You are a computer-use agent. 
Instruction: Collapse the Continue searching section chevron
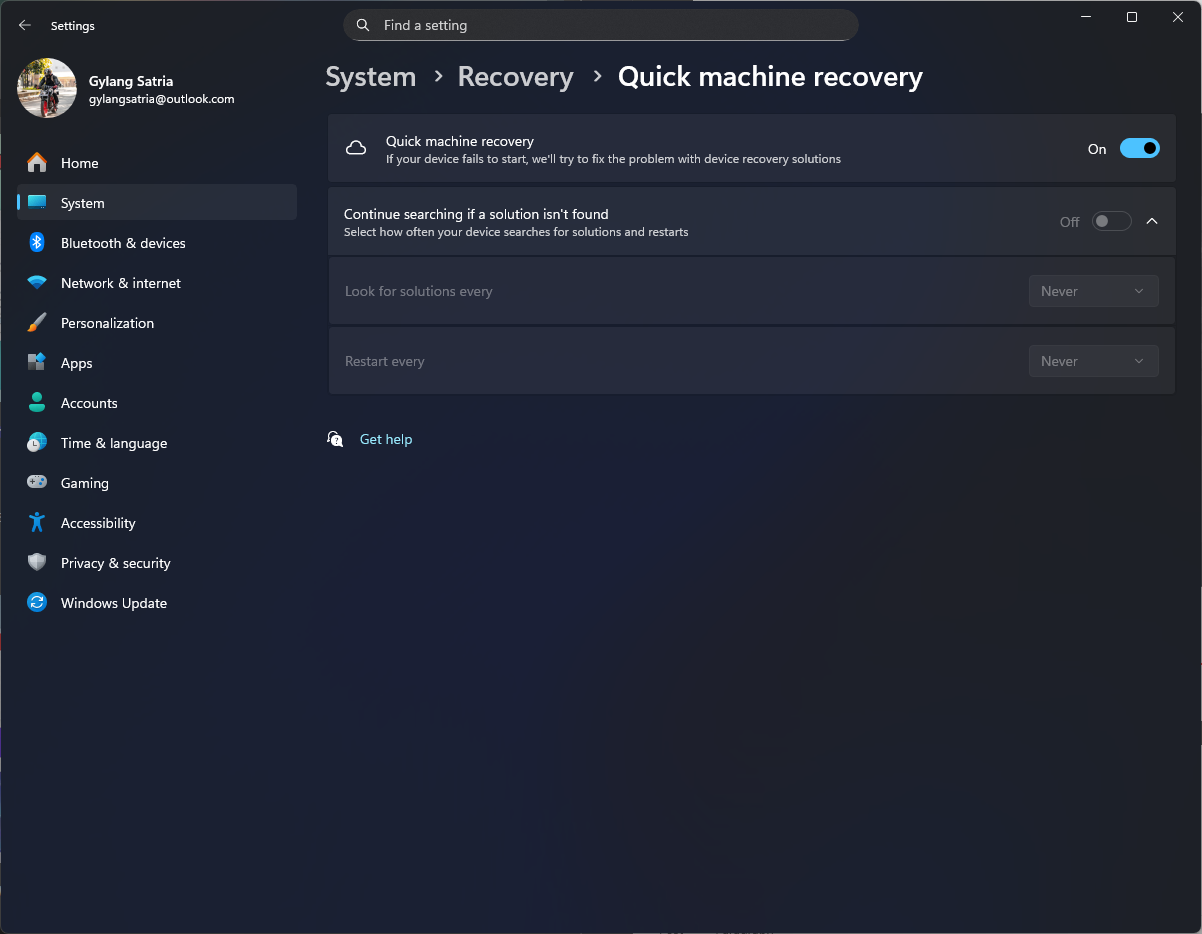1152,222
